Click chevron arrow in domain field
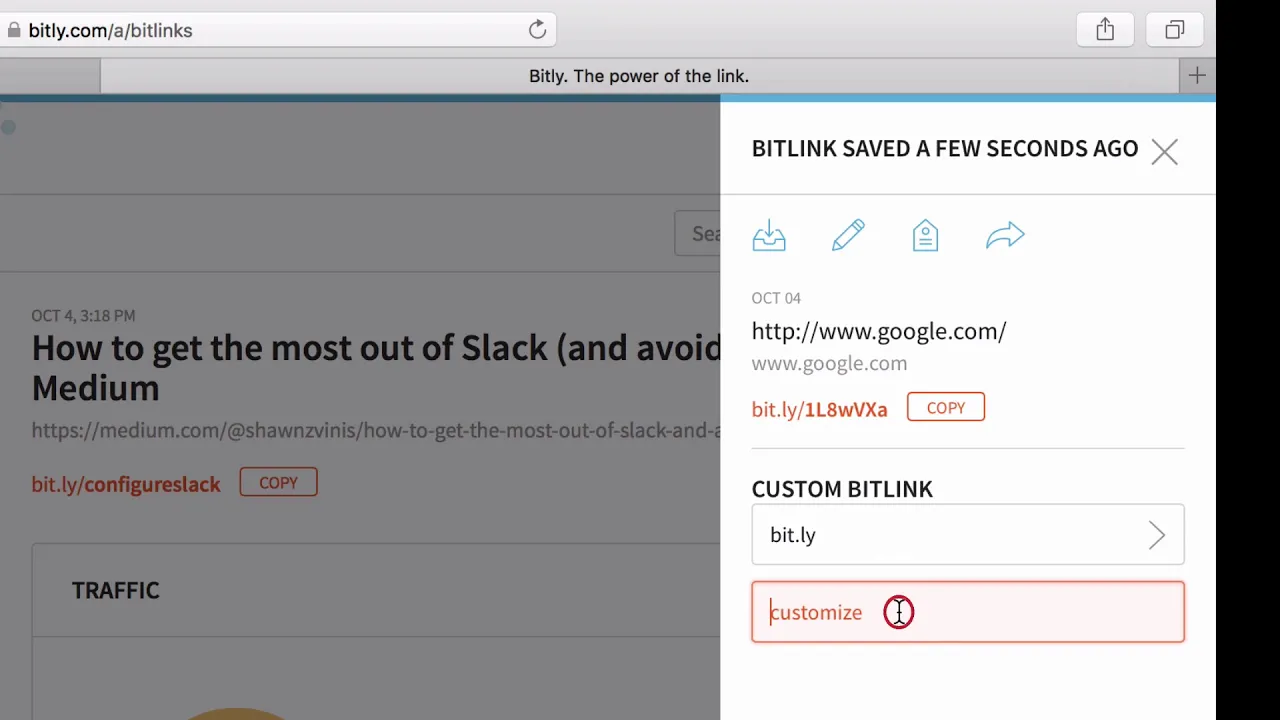The width and height of the screenshot is (1280, 720). [1157, 535]
